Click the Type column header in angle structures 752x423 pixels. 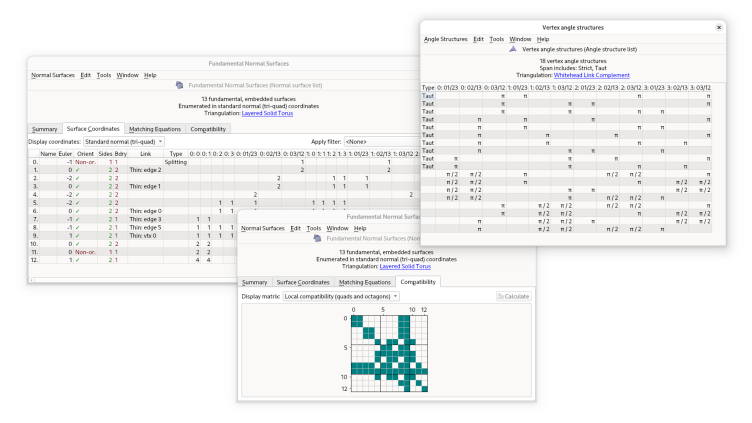[428, 88]
